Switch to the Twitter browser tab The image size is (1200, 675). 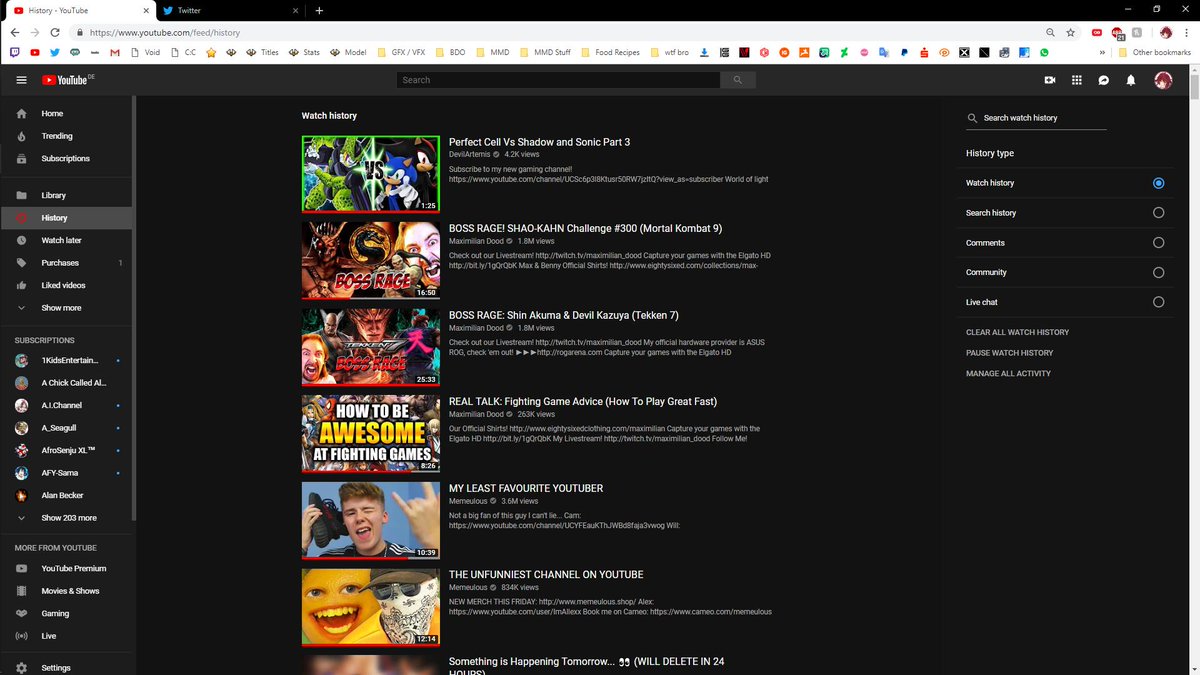229,10
